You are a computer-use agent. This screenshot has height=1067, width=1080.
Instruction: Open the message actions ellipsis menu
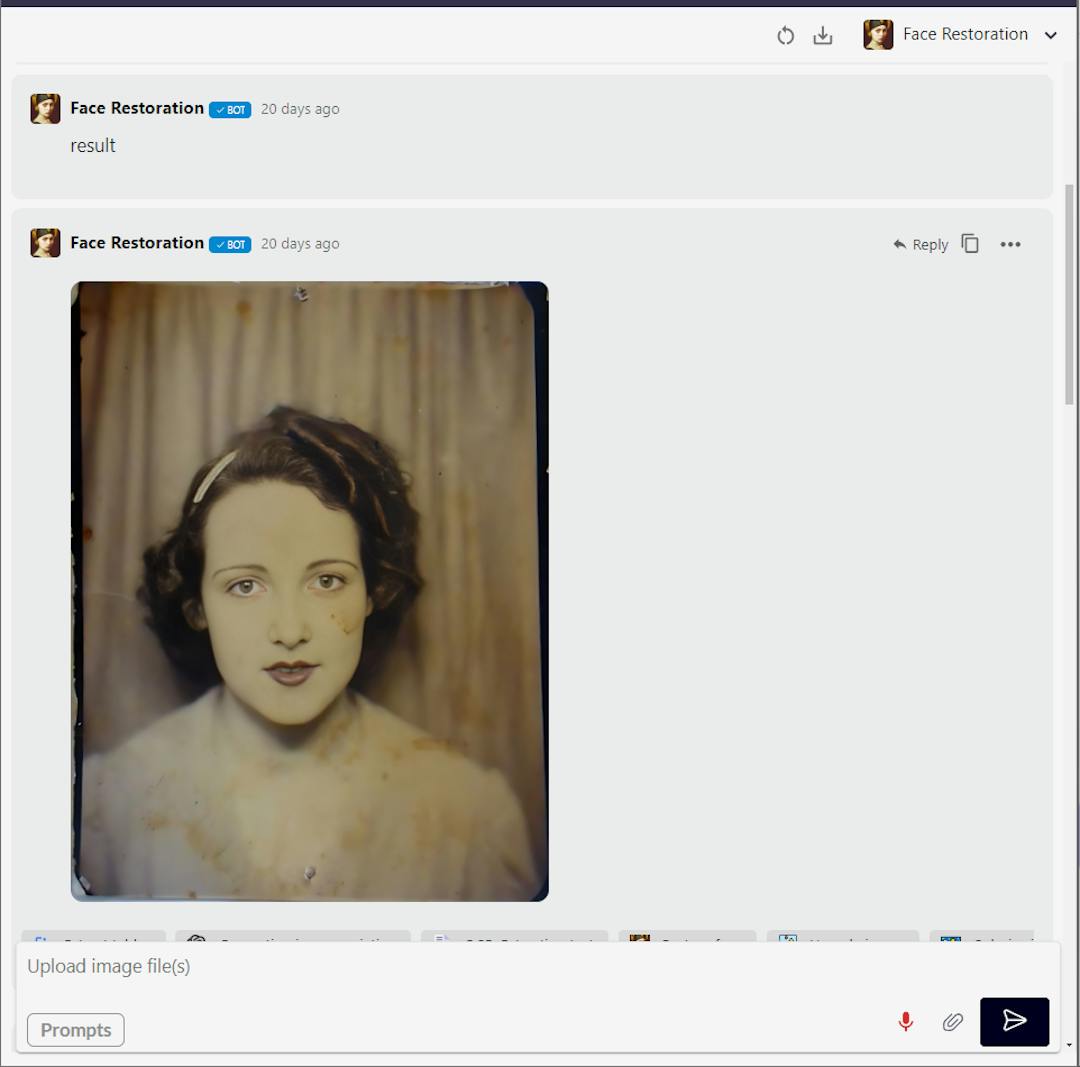tap(1011, 244)
